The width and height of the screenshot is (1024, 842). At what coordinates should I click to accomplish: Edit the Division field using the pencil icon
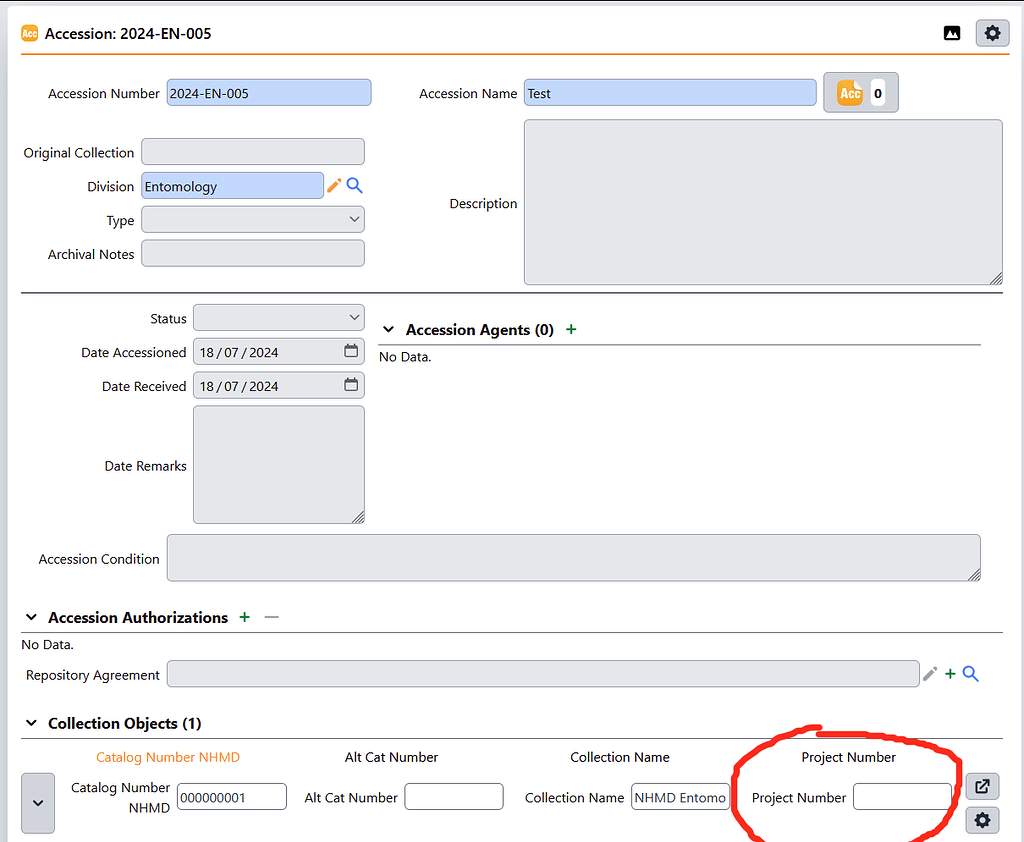click(x=335, y=186)
